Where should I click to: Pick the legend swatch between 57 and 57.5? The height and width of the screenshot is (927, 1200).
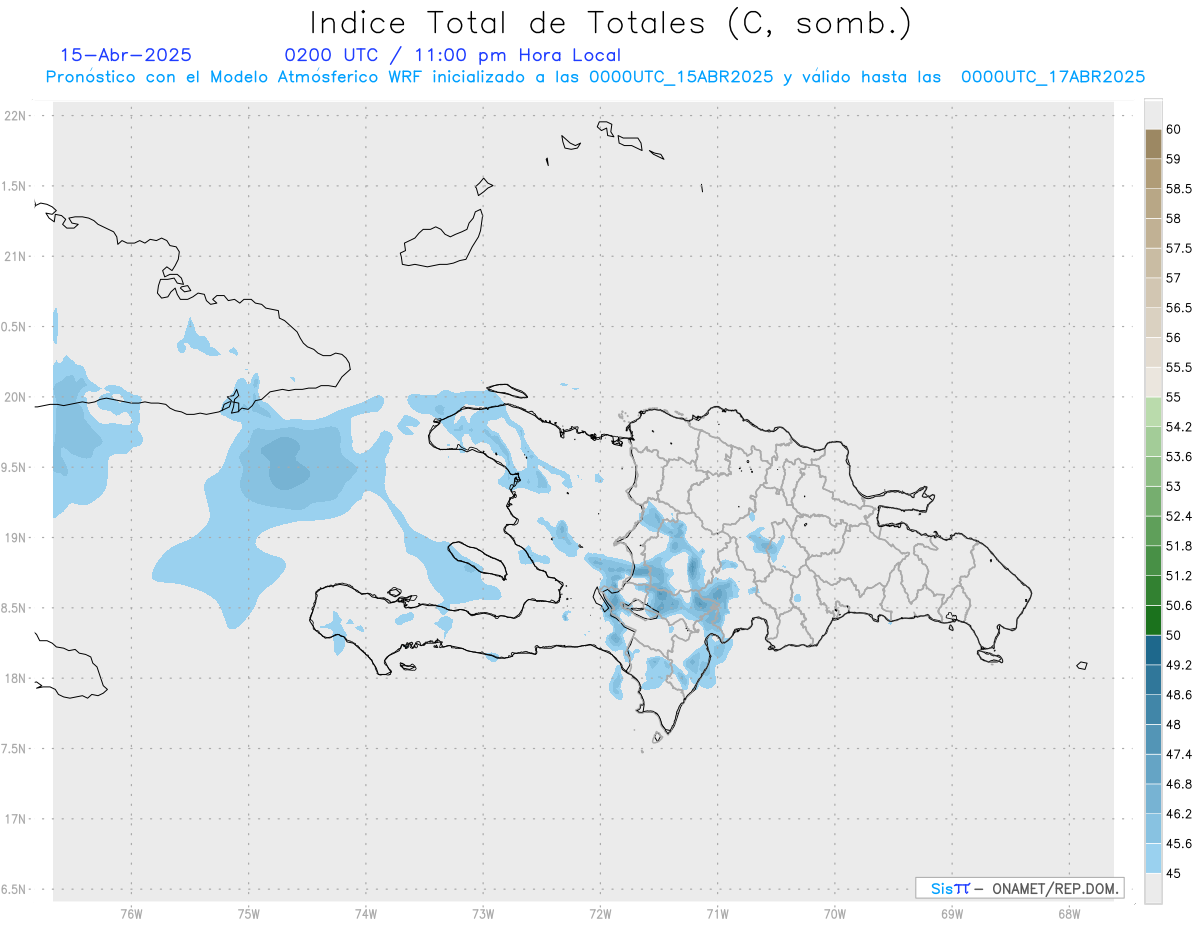click(x=1153, y=263)
